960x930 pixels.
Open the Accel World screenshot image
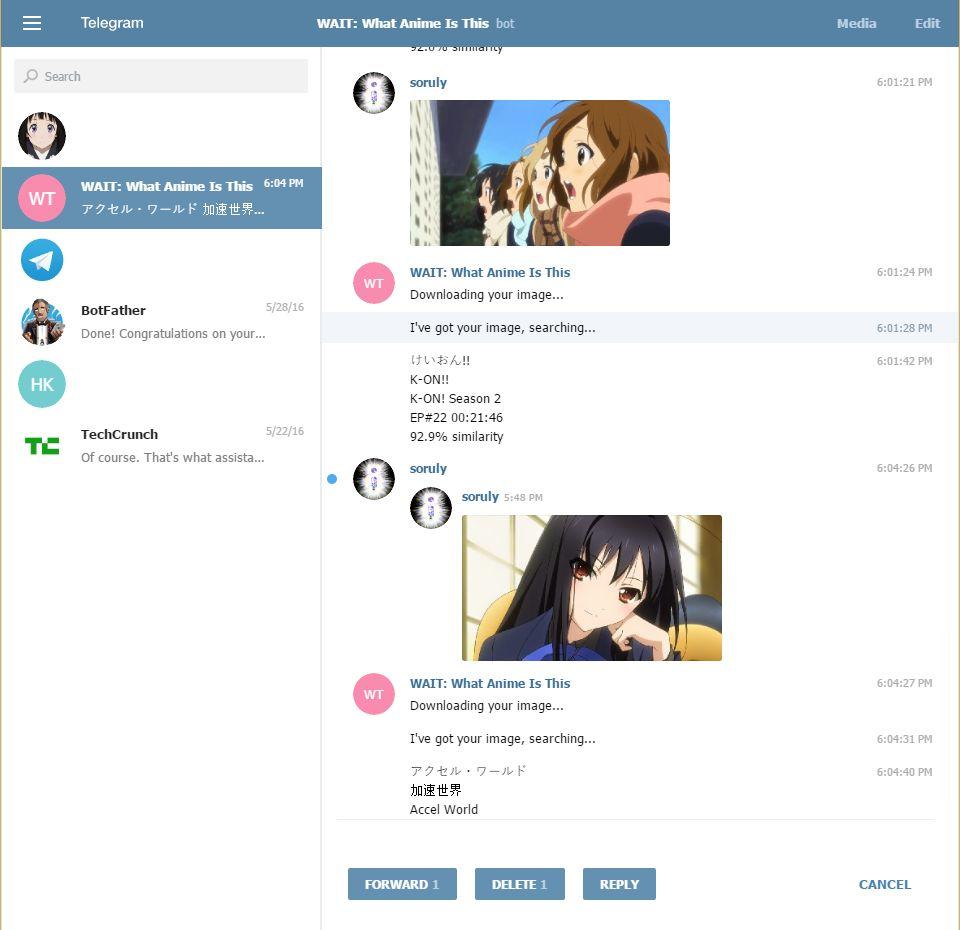591,588
